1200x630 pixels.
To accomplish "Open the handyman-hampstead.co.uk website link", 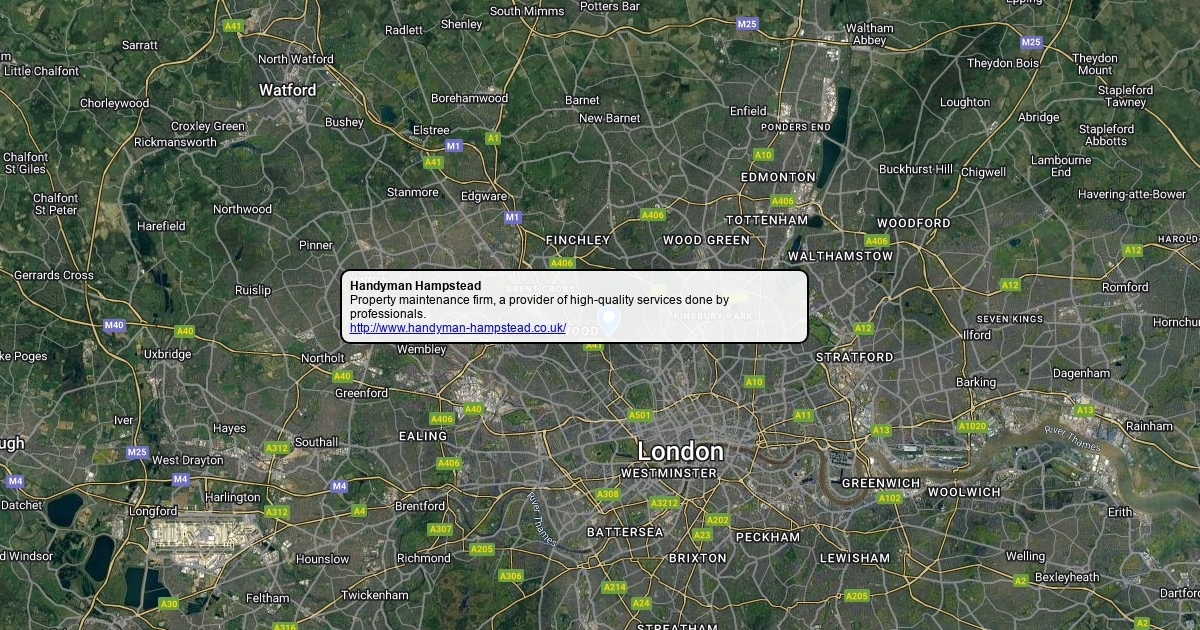I will point(458,328).
